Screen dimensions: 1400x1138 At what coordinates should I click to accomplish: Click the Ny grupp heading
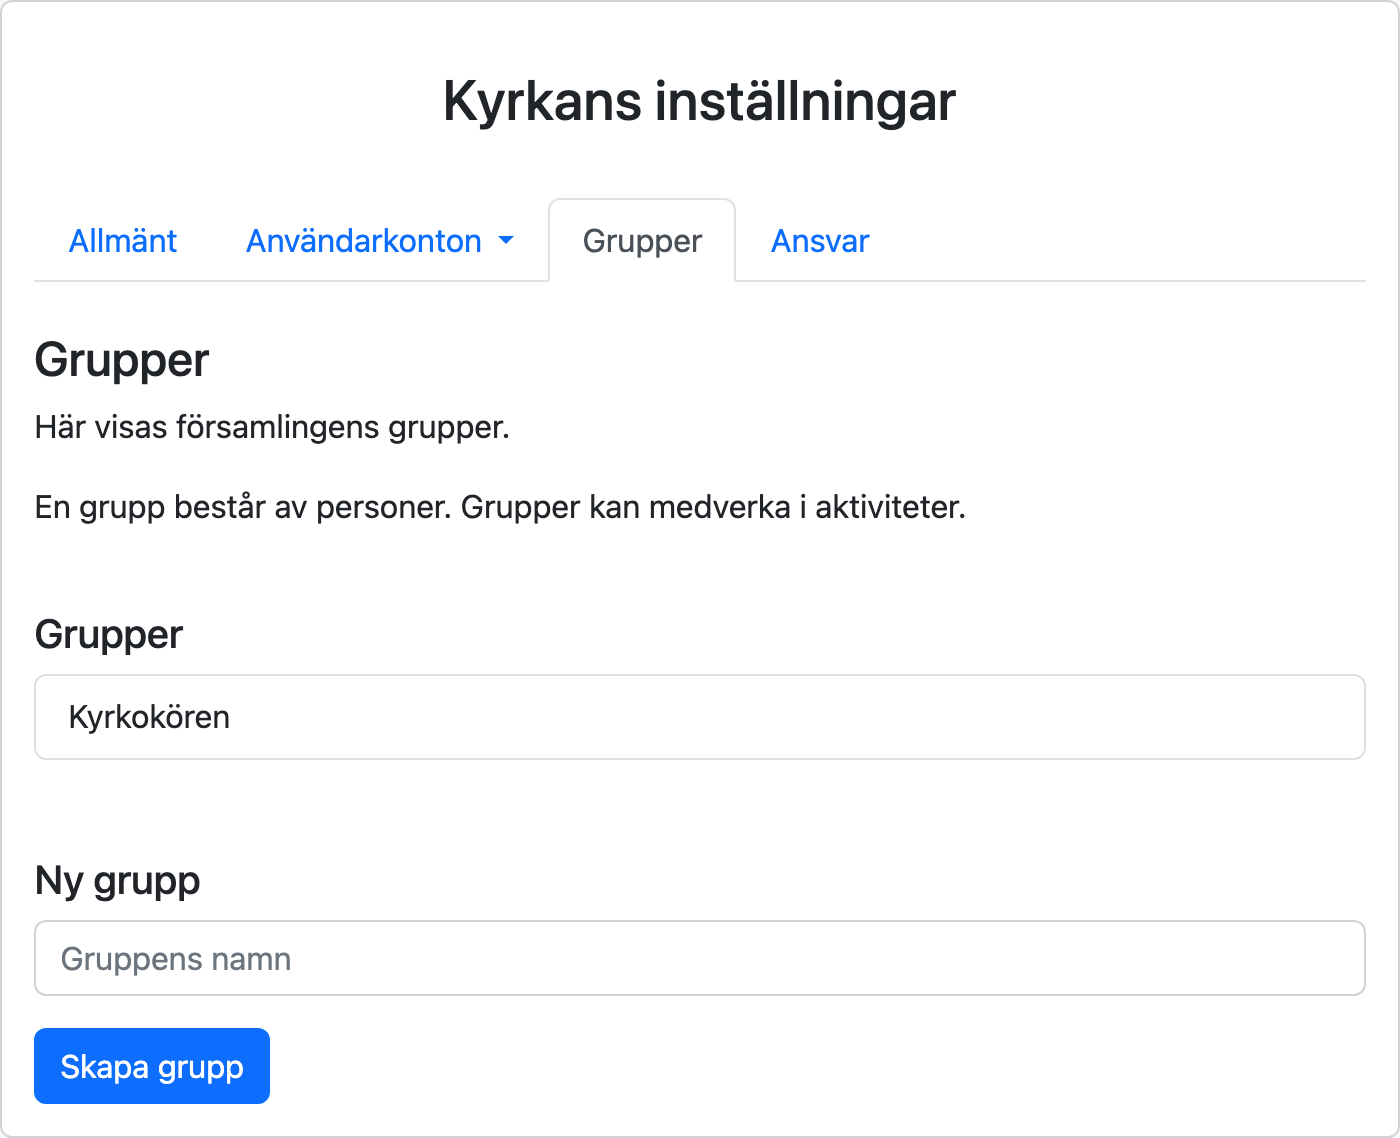(117, 881)
